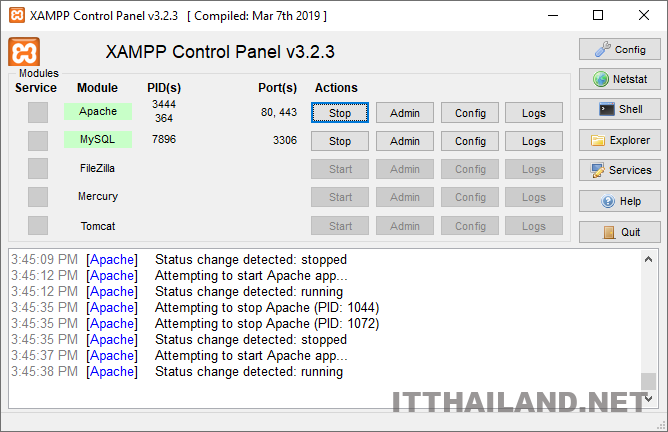
Task: Stop the Apache module
Action: click(x=340, y=113)
